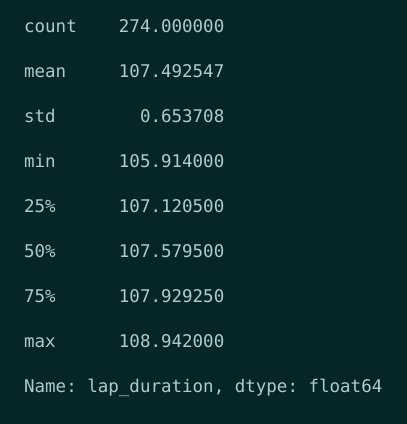Select the max value 108.942000
This screenshot has width=407, height=424.
coord(171,341)
